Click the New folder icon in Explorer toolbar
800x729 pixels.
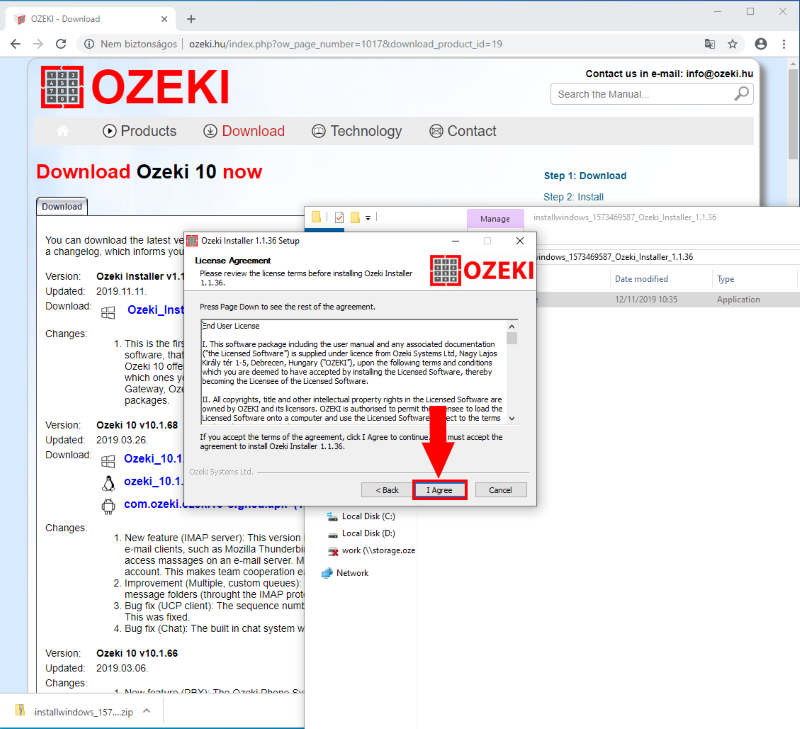point(355,217)
